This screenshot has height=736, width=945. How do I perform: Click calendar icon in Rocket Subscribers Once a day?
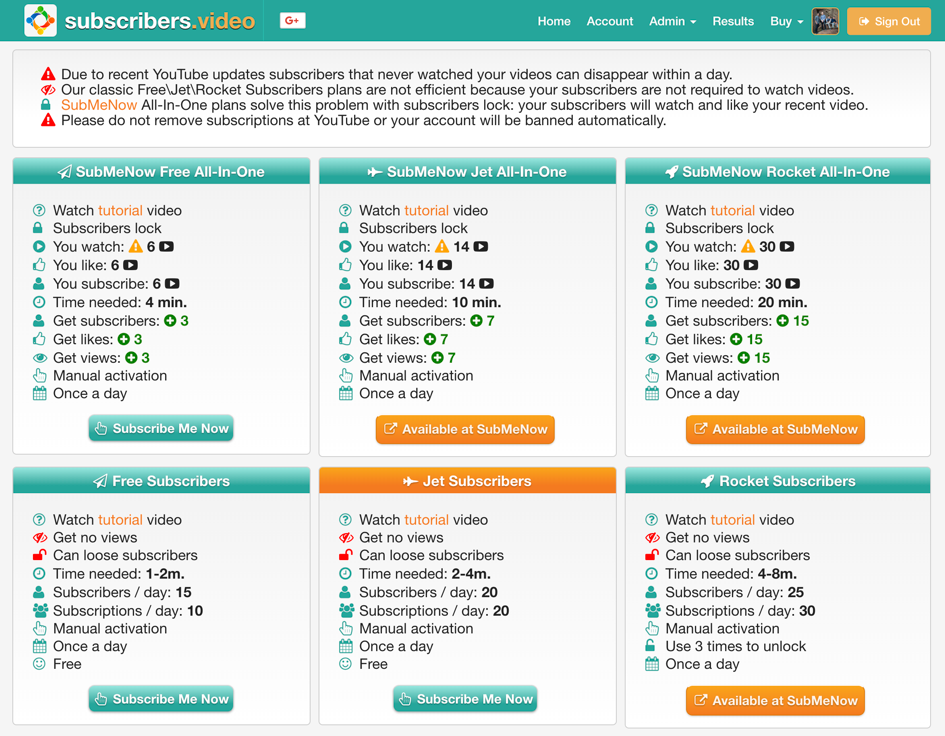[x=652, y=664]
